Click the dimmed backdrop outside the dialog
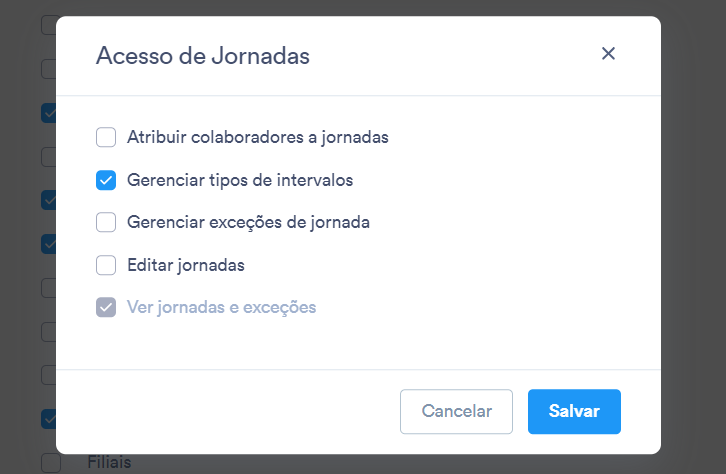This screenshot has height=474, width=726. point(694,231)
